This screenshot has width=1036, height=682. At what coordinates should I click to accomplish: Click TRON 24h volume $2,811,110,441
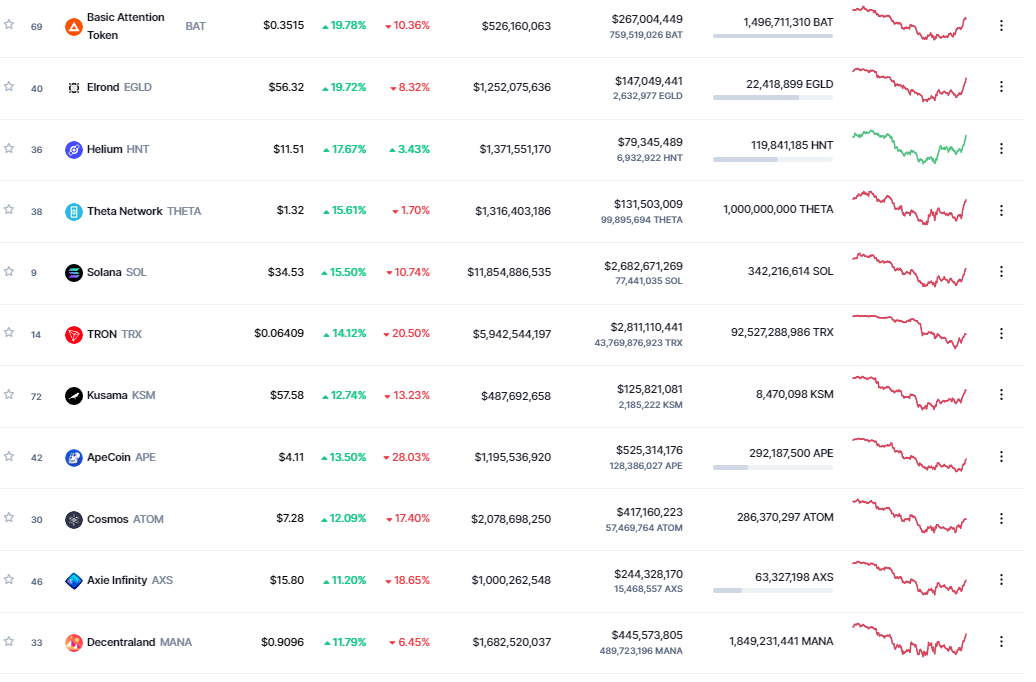point(646,327)
